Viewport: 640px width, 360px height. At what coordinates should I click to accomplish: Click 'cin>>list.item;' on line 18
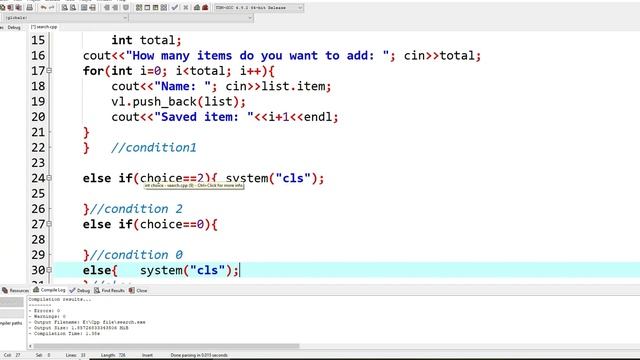278,86
